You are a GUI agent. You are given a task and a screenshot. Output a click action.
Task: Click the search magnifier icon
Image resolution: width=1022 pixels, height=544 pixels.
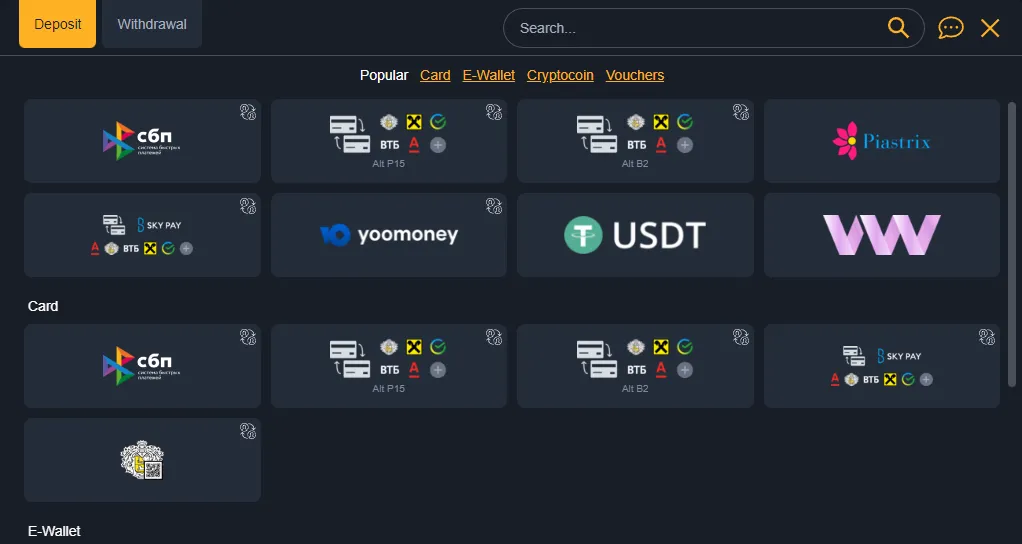tap(898, 27)
